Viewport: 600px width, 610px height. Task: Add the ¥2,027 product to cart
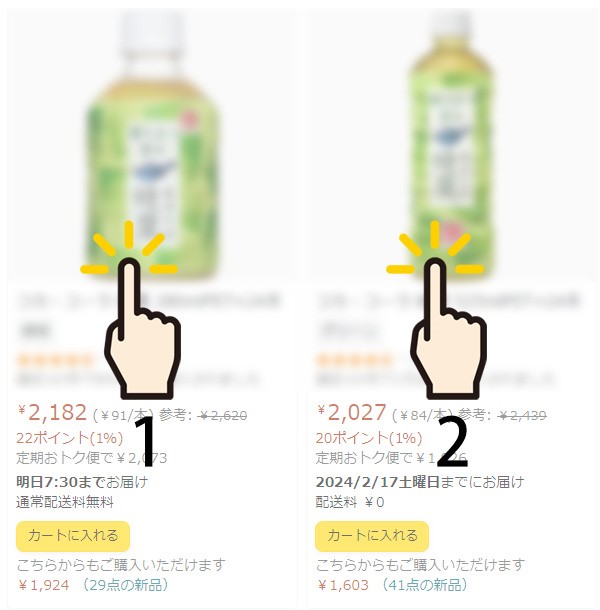pos(372,536)
